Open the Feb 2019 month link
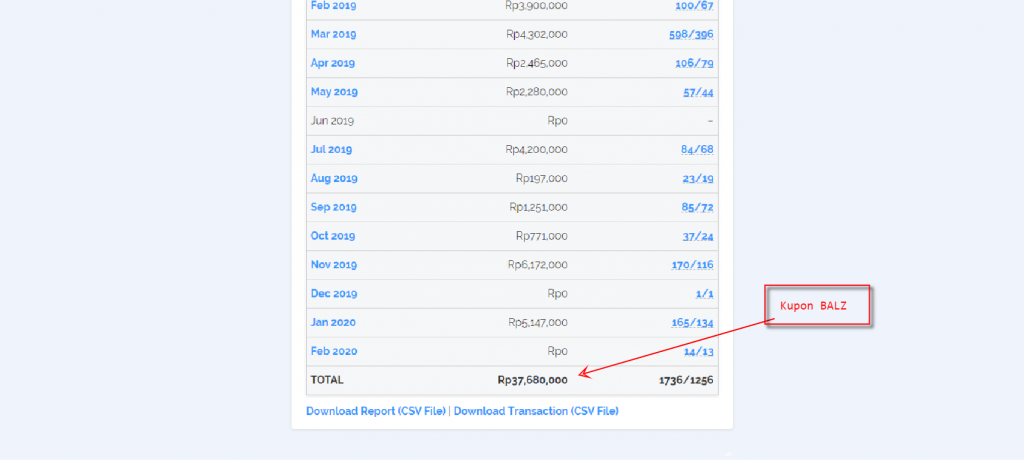The width and height of the screenshot is (1024, 460). (333, 6)
